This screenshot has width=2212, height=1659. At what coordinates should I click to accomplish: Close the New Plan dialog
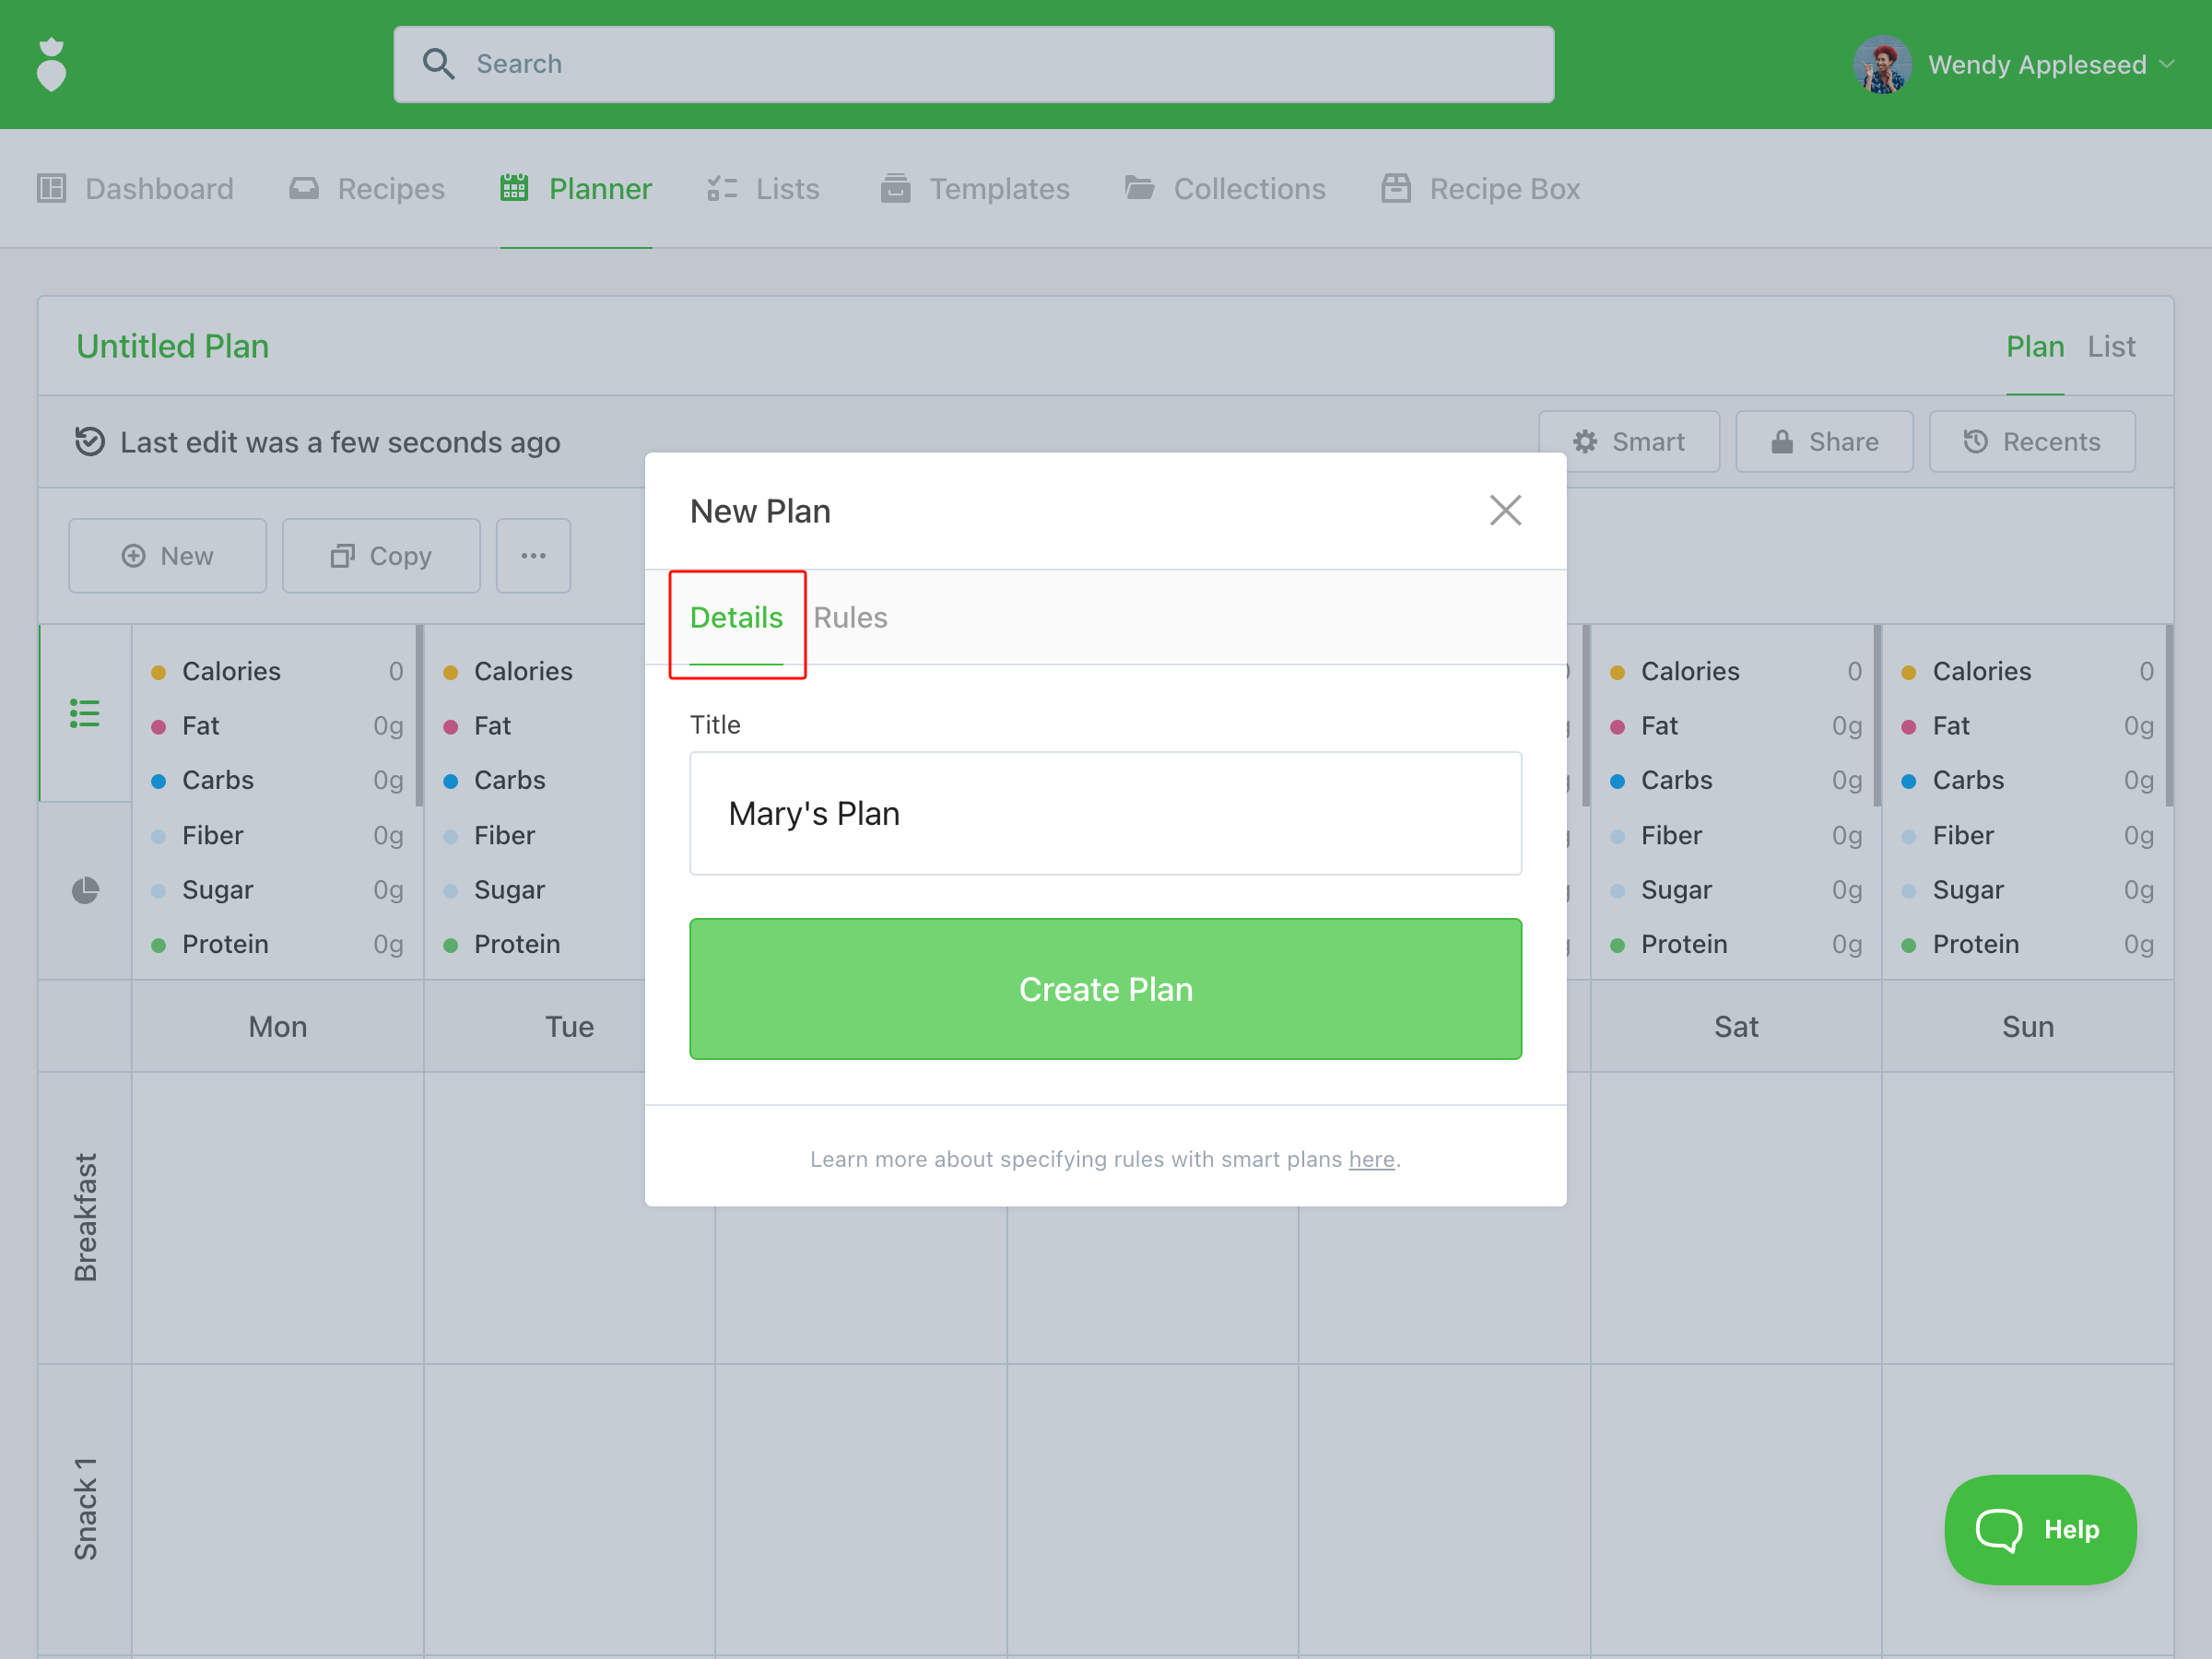(x=1504, y=510)
